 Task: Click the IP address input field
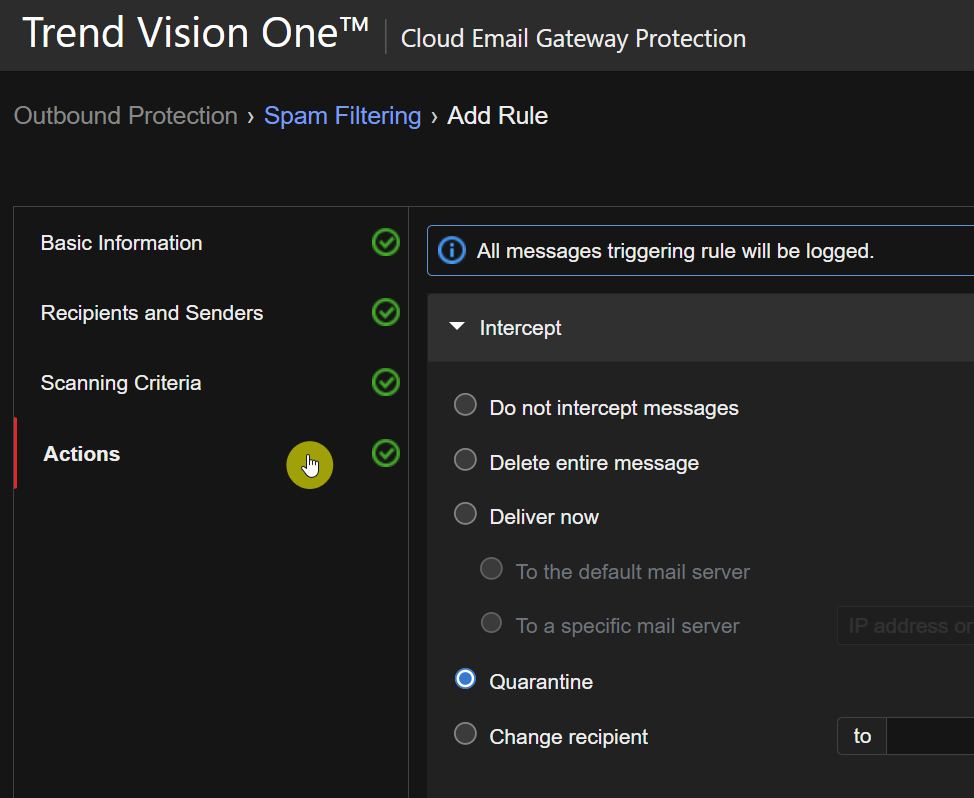[906, 626]
